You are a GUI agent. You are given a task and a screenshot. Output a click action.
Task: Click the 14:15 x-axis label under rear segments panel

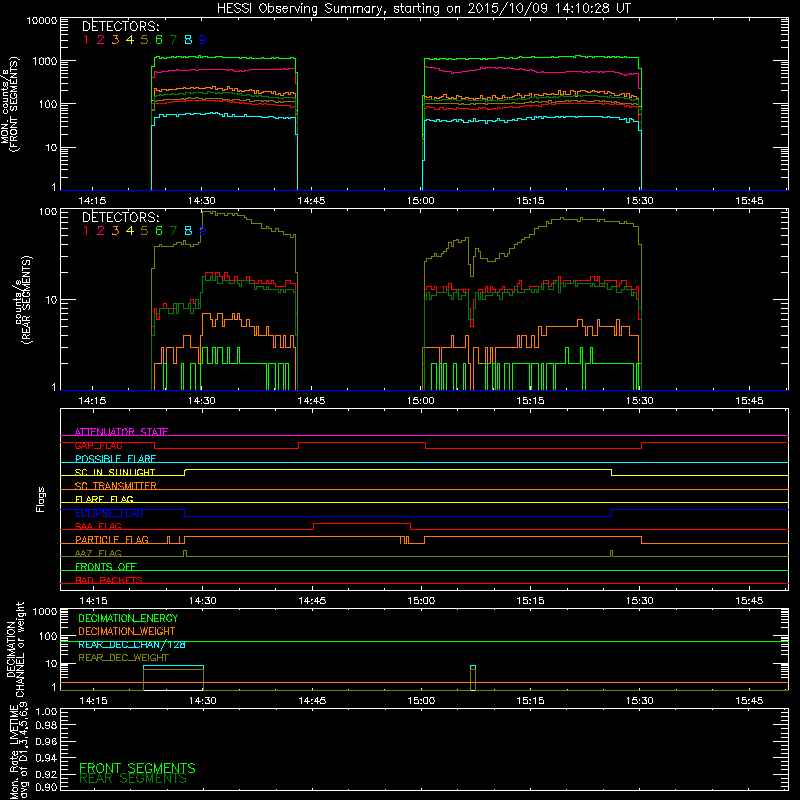pos(92,401)
